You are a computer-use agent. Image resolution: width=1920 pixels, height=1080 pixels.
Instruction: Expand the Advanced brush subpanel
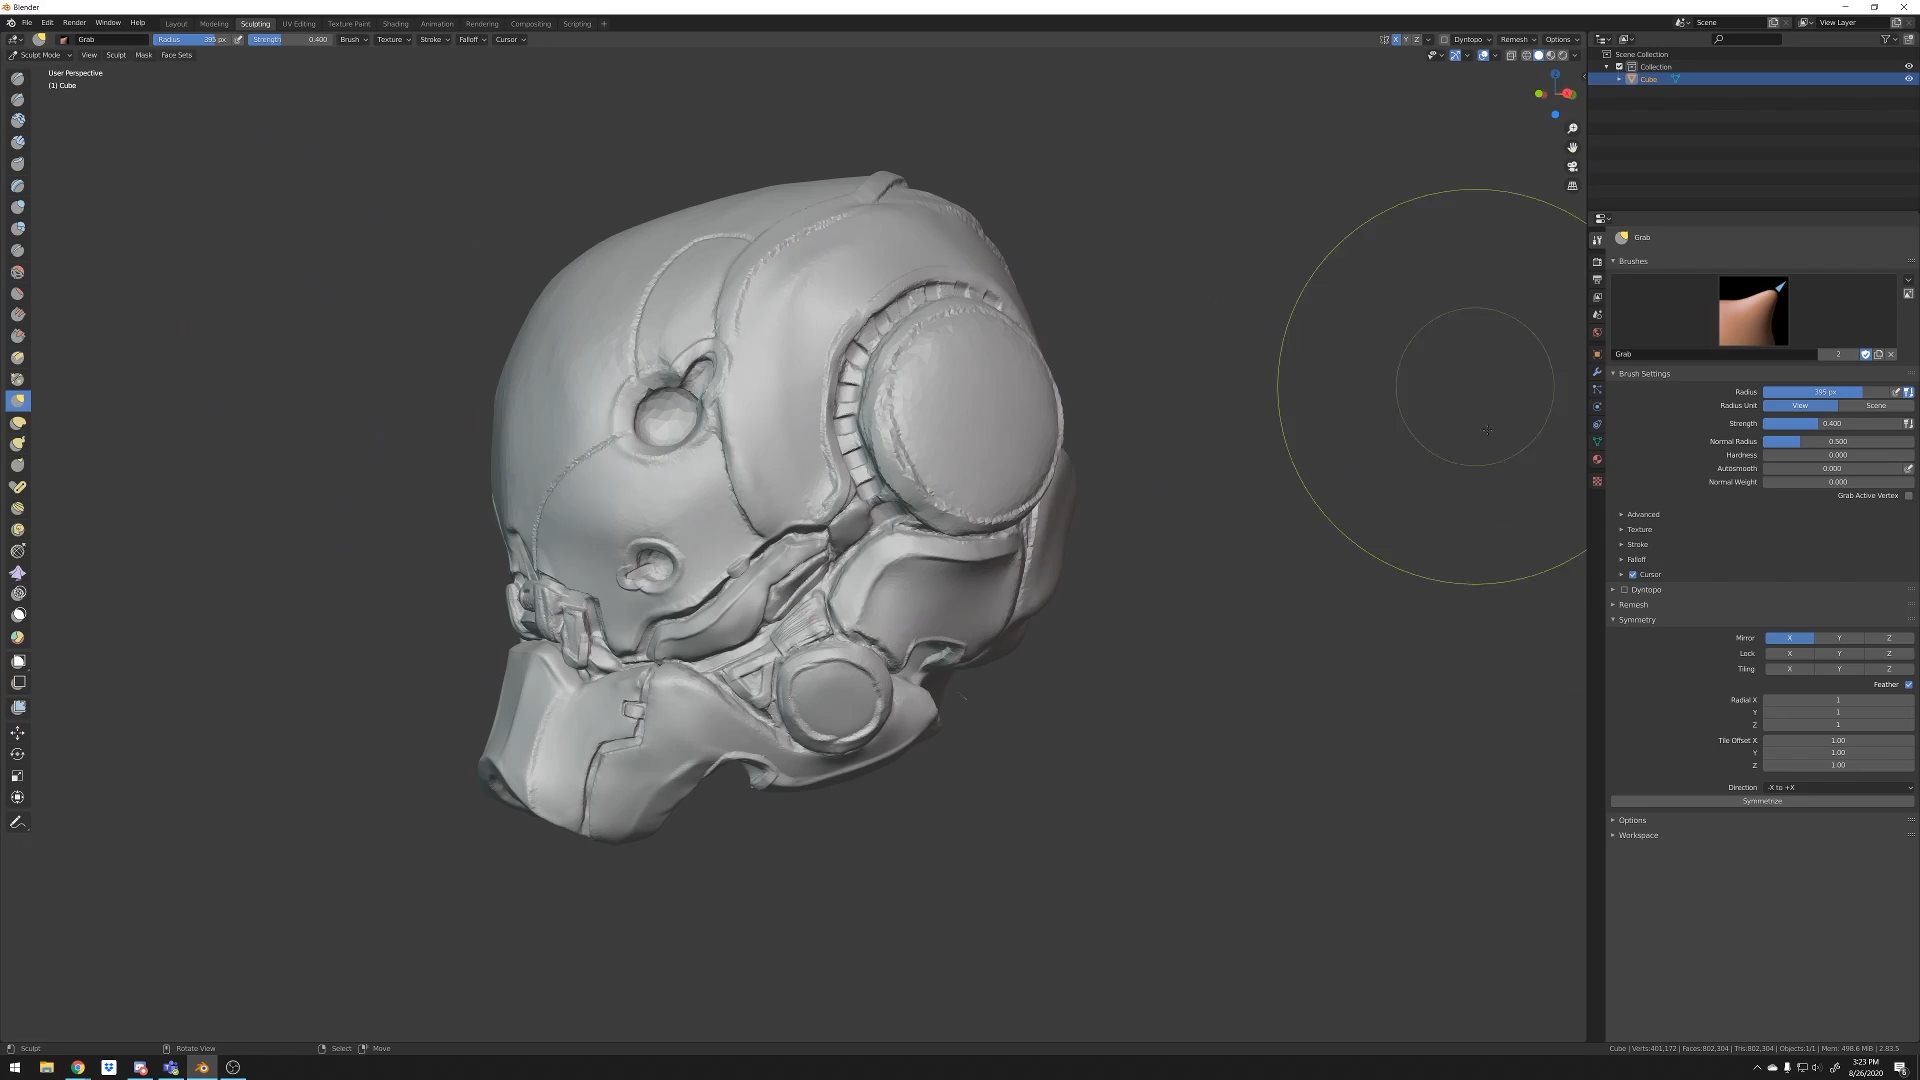coord(1642,515)
